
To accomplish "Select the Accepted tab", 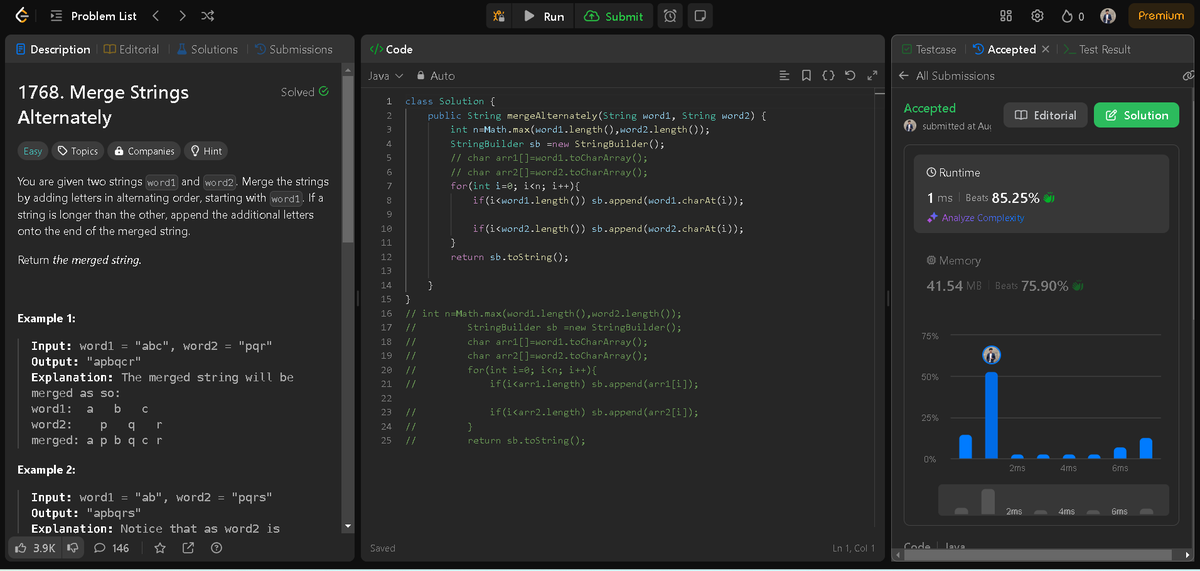I will coord(1004,49).
